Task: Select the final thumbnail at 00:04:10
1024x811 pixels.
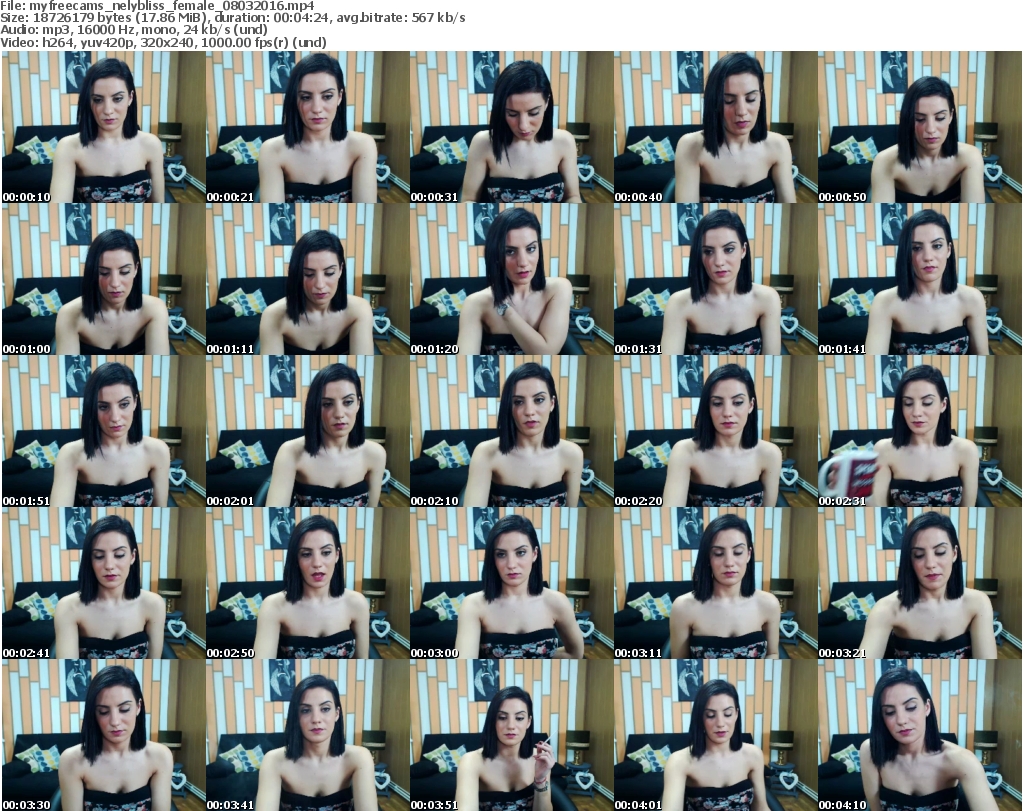Action: (919, 735)
